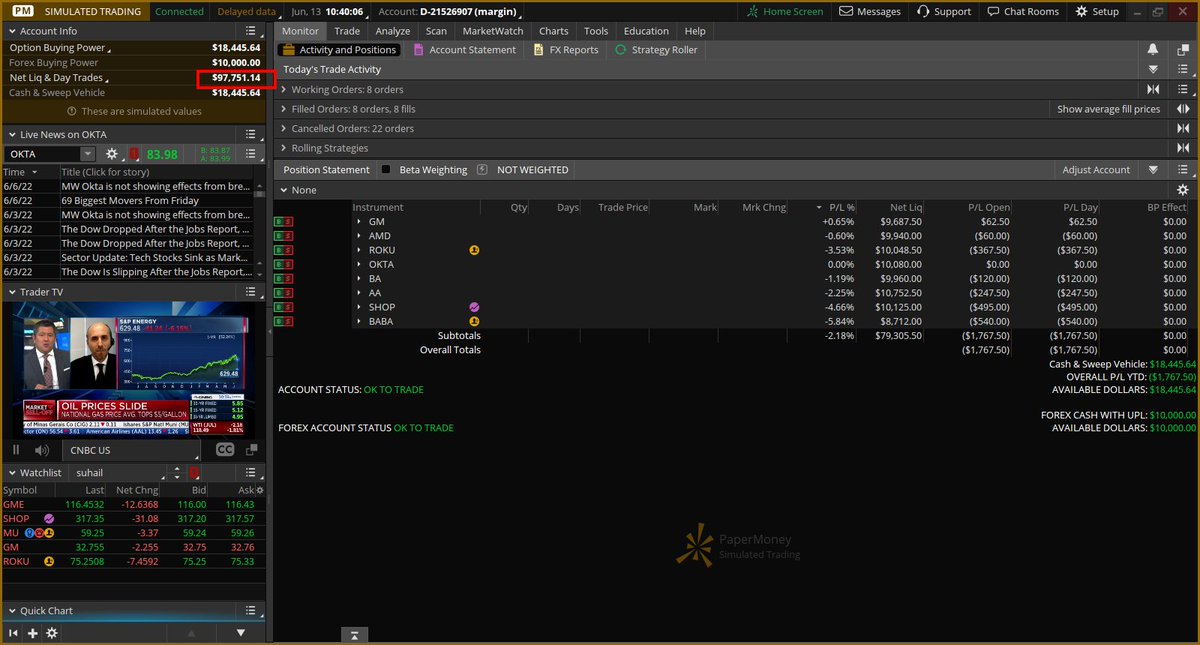Image resolution: width=1200 pixels, height=645 pixels.
Task: Collapse the Account Info panel
Action: pyautogui.click(x=12, y=31)
